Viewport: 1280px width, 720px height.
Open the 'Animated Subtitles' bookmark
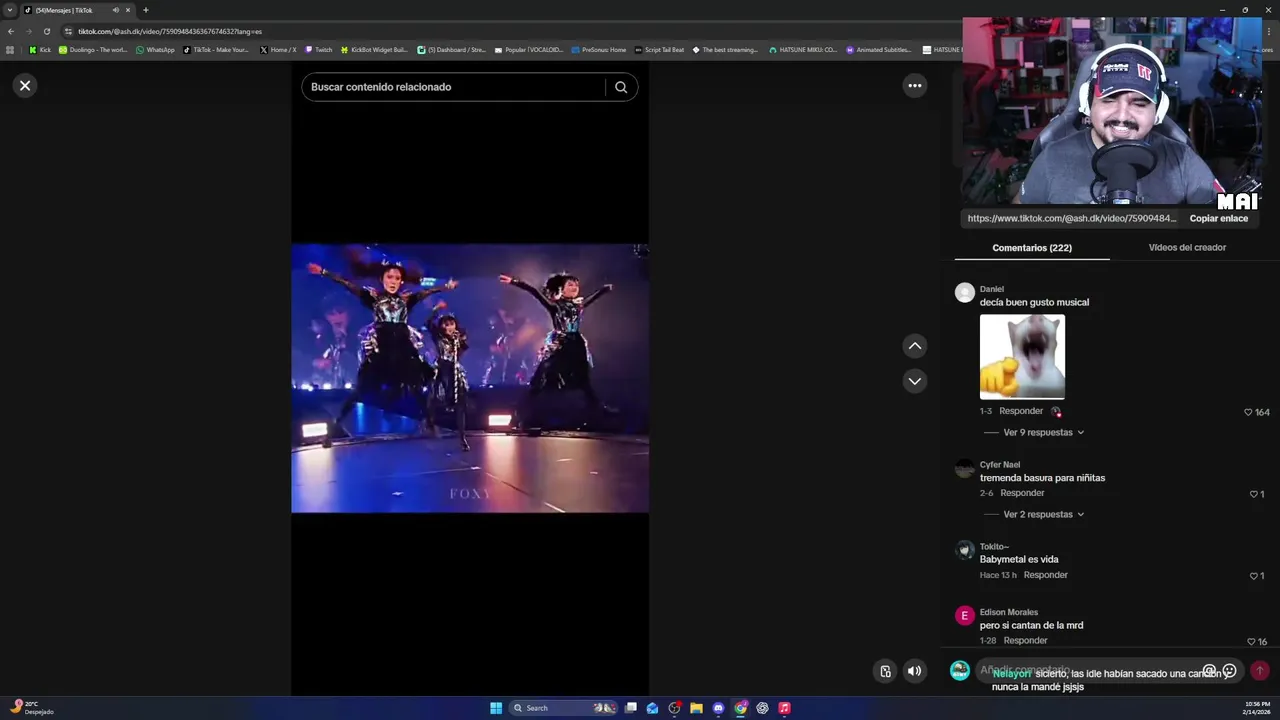[x=878, y=49]
